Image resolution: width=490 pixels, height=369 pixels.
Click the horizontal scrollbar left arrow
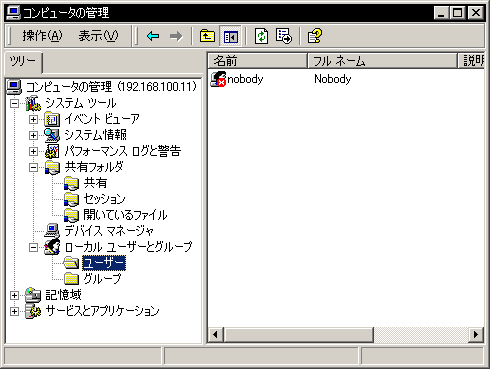pyautogui.click(x=215, y=334)
